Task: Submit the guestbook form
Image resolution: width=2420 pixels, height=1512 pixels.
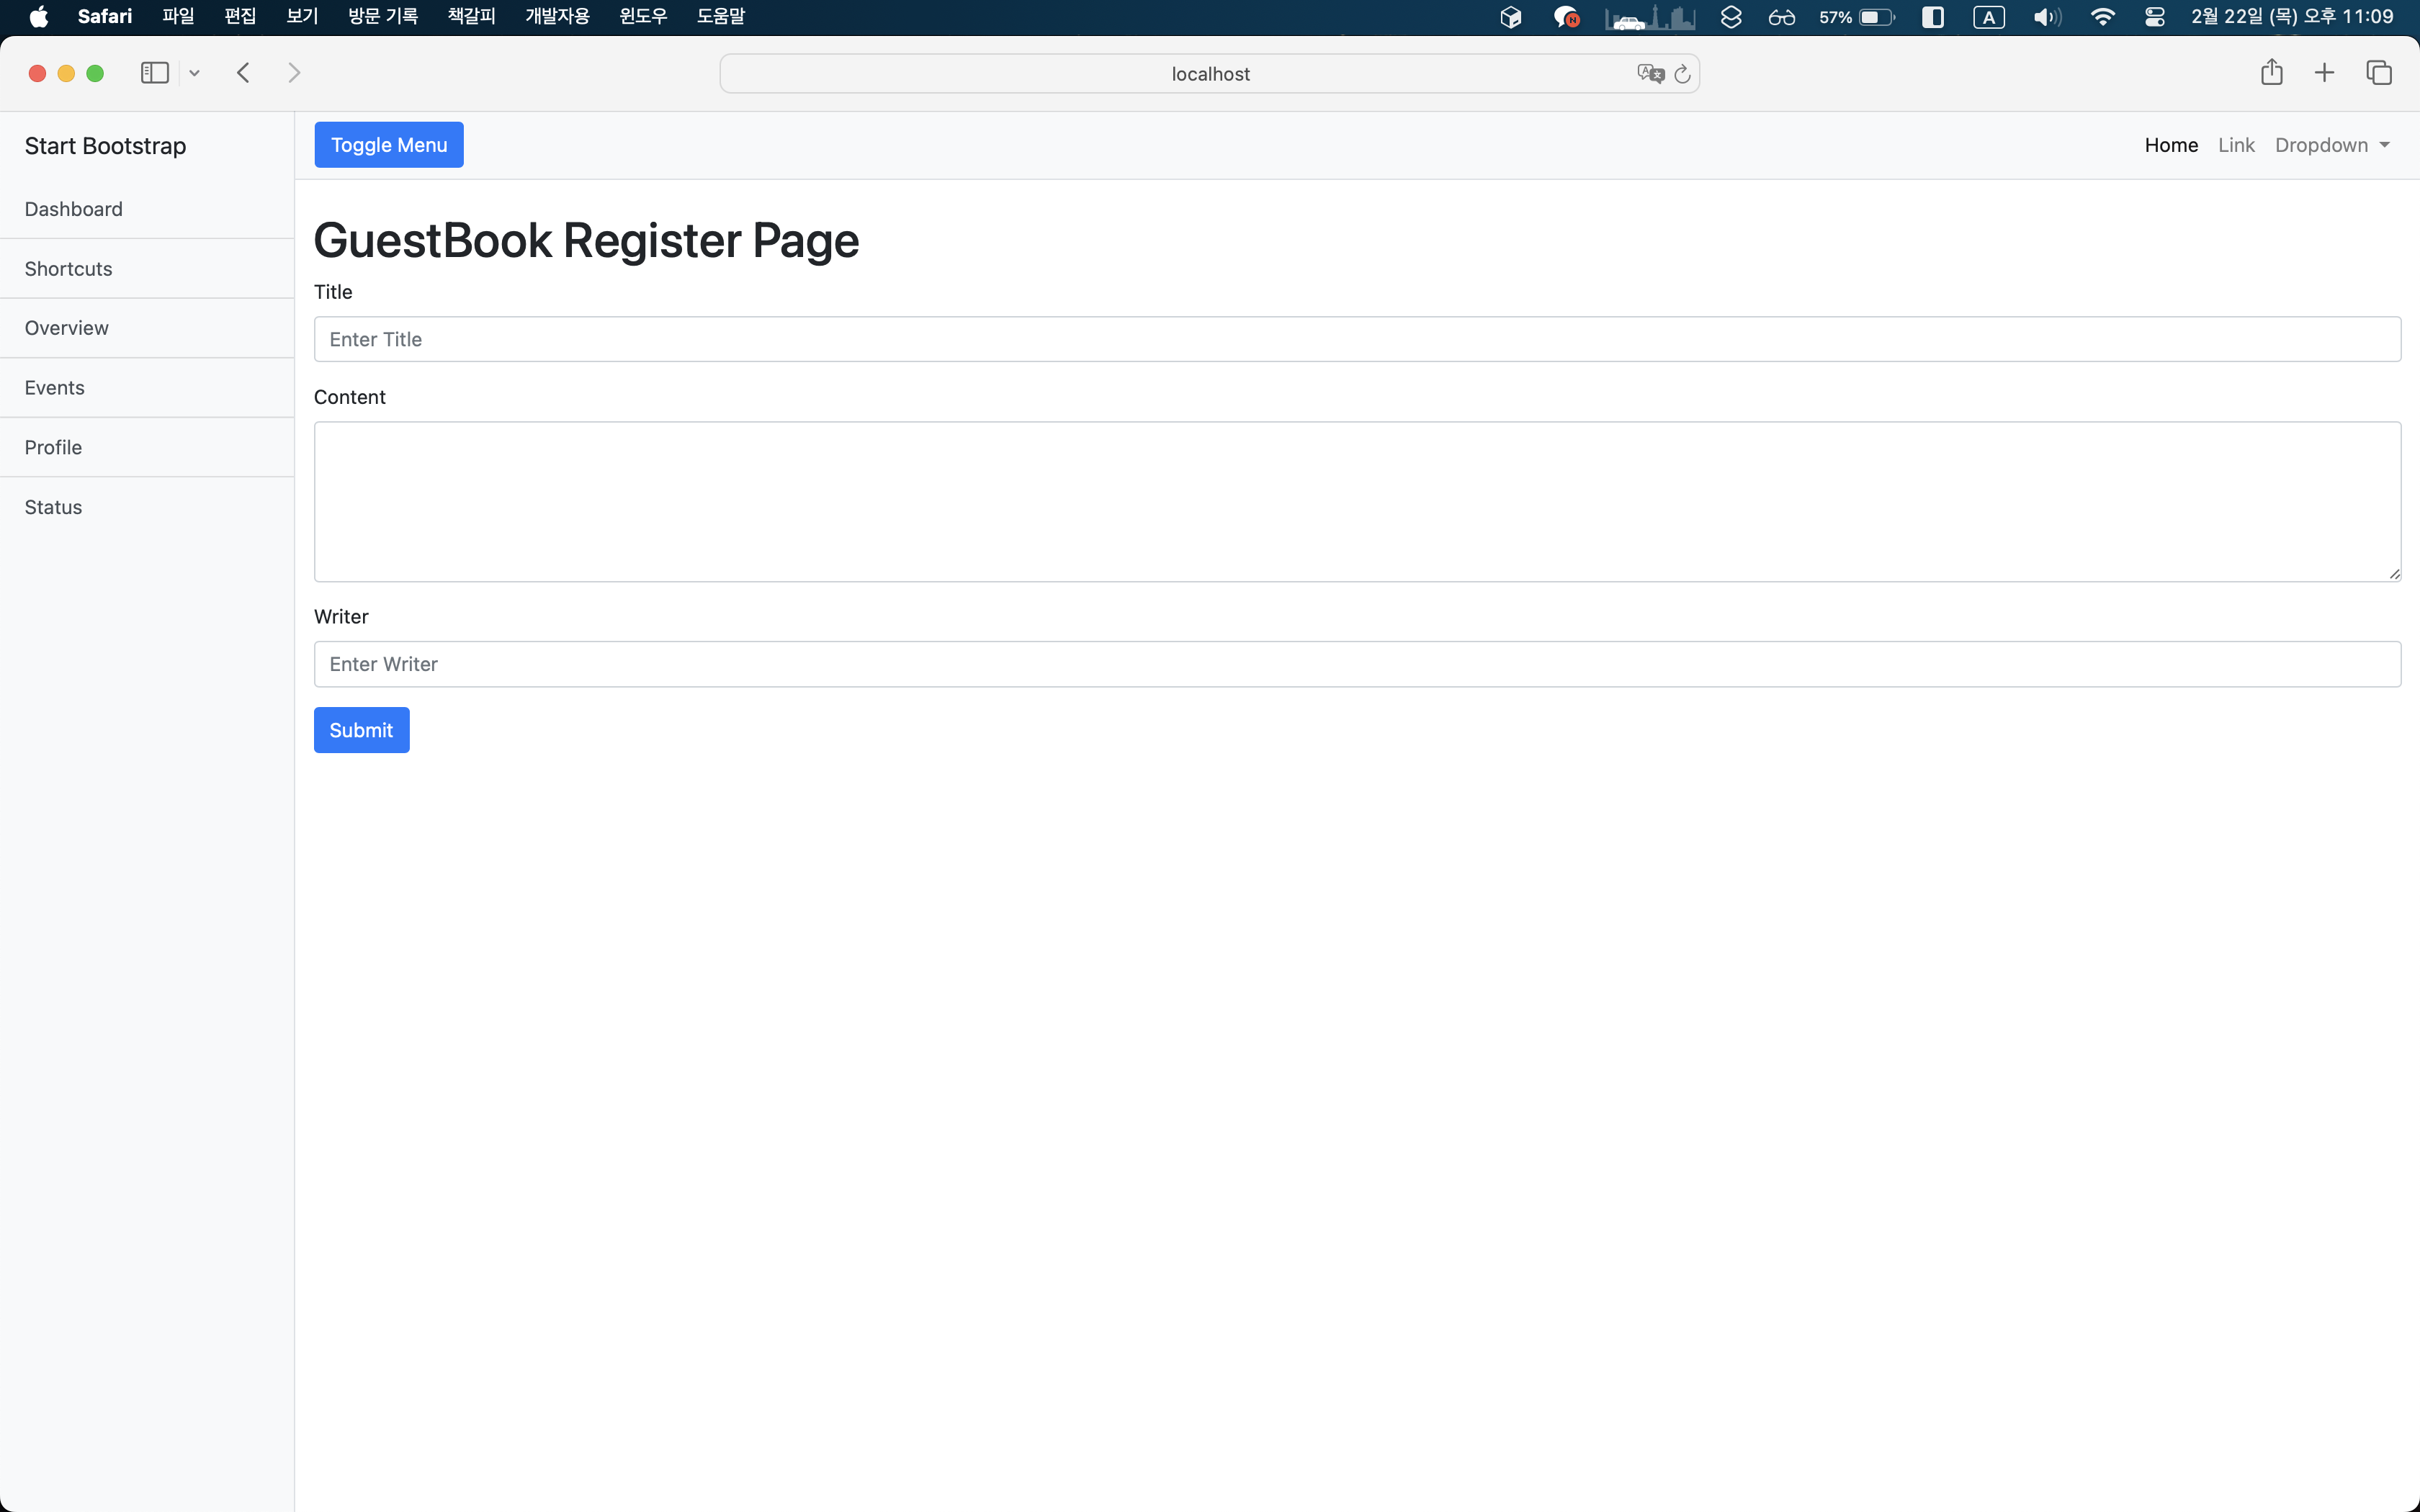Action: (361, 730)
